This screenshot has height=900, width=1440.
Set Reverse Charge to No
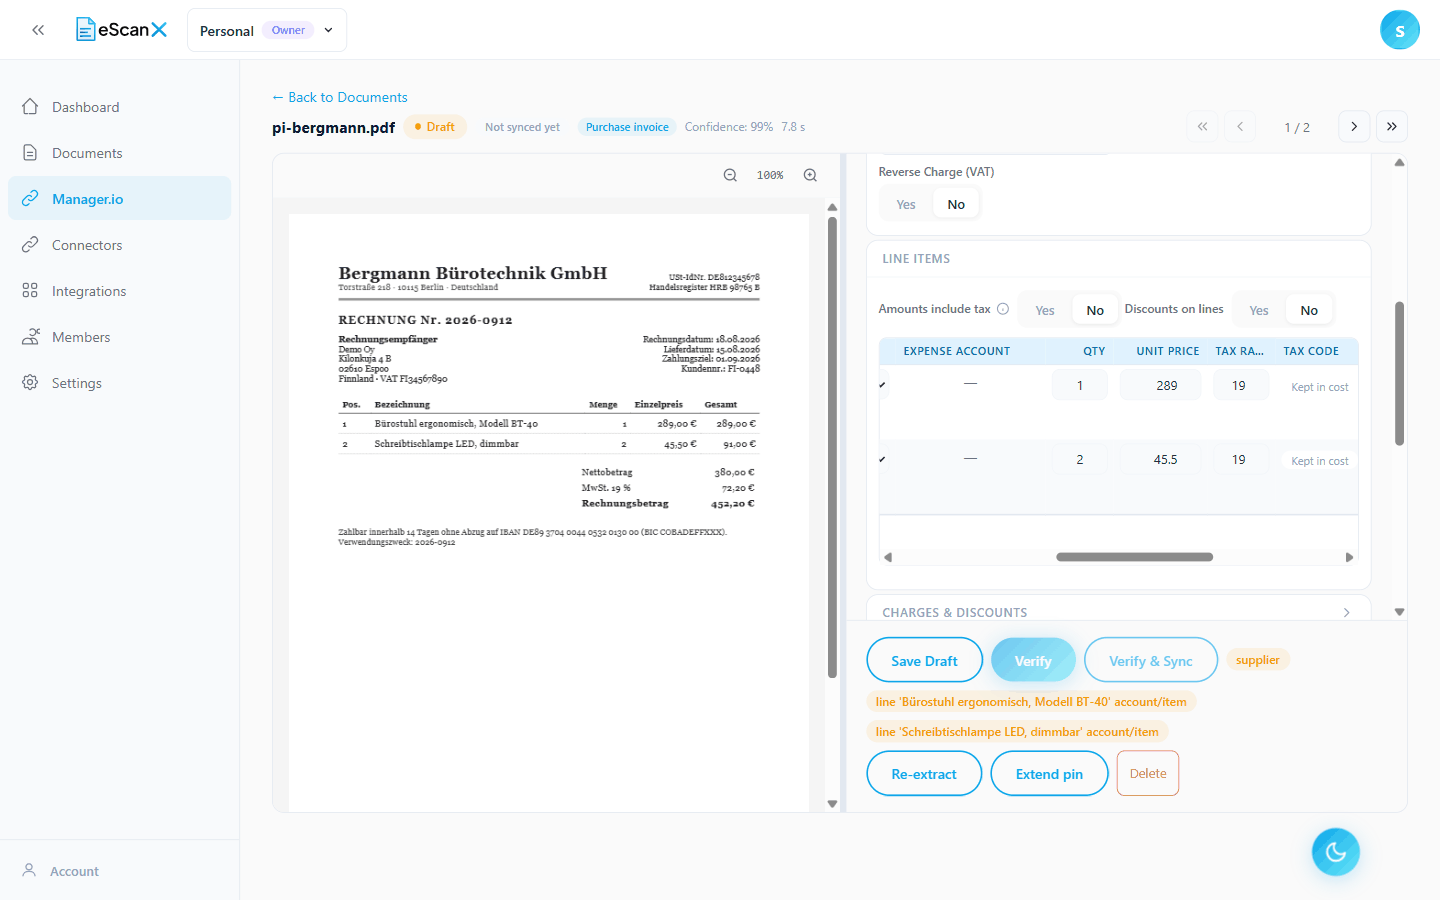tap(956, 204)
